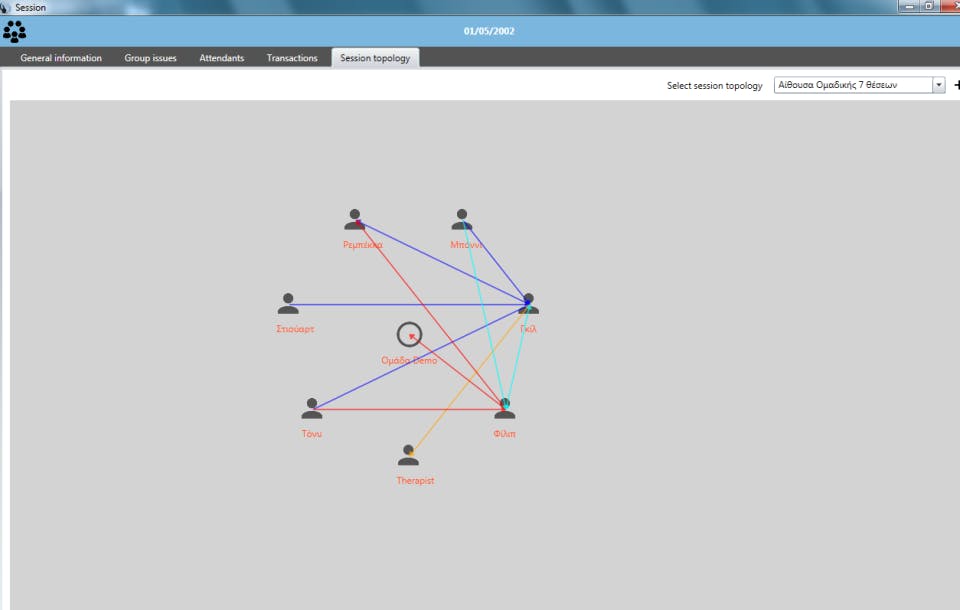Screen dimensions: 960x610
Task: Expand the session topology dropdown arrow
Action: tap(939, 85)
